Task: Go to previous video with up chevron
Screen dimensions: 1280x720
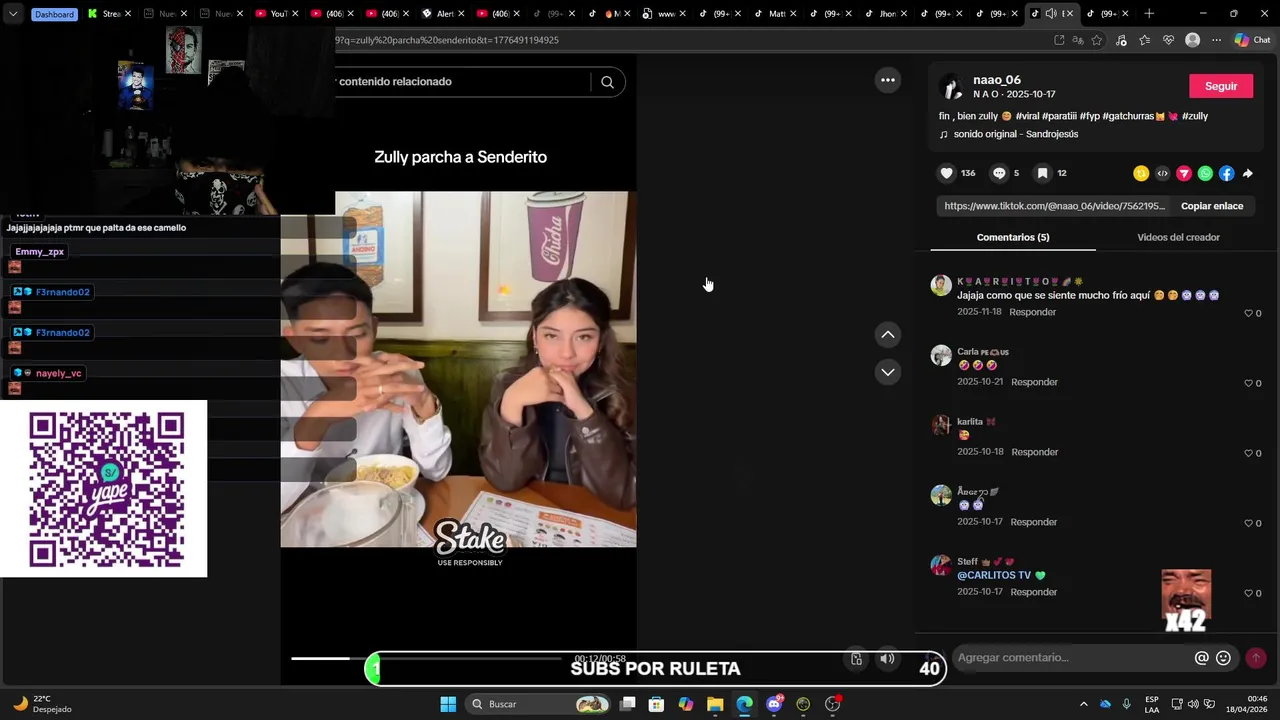Action: 888,335
